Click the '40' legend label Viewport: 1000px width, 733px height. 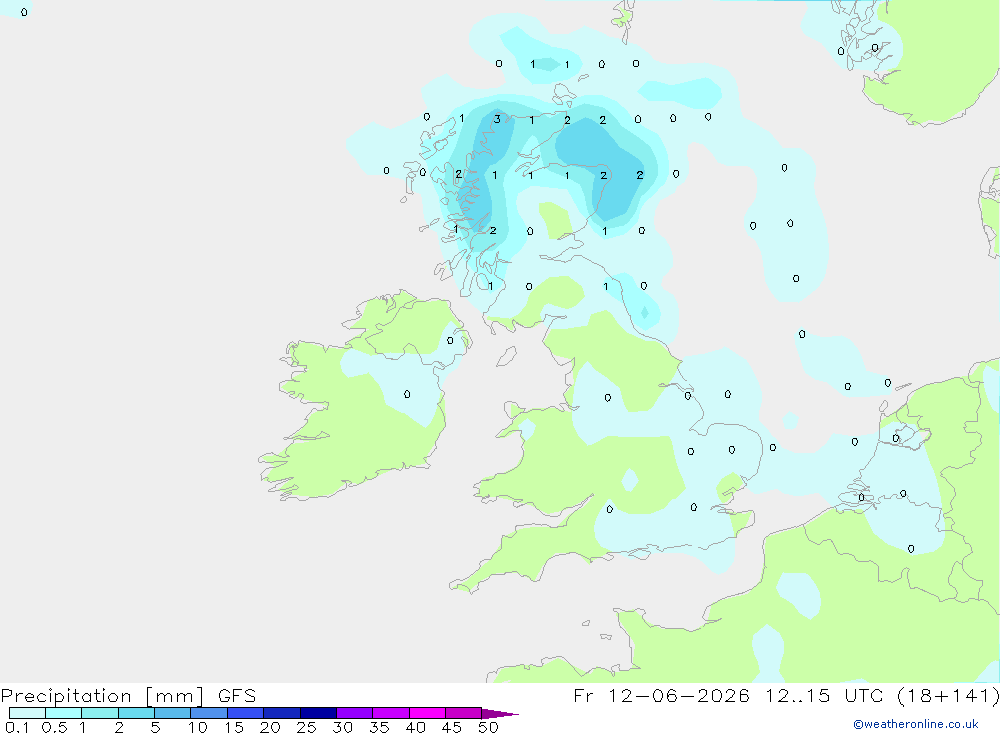click(x=416, y=727)
